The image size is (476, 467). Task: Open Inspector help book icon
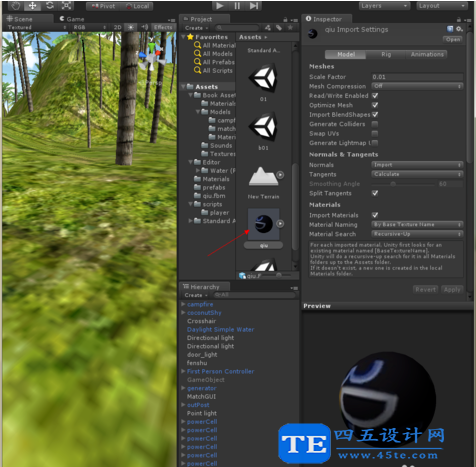point(450,29)
